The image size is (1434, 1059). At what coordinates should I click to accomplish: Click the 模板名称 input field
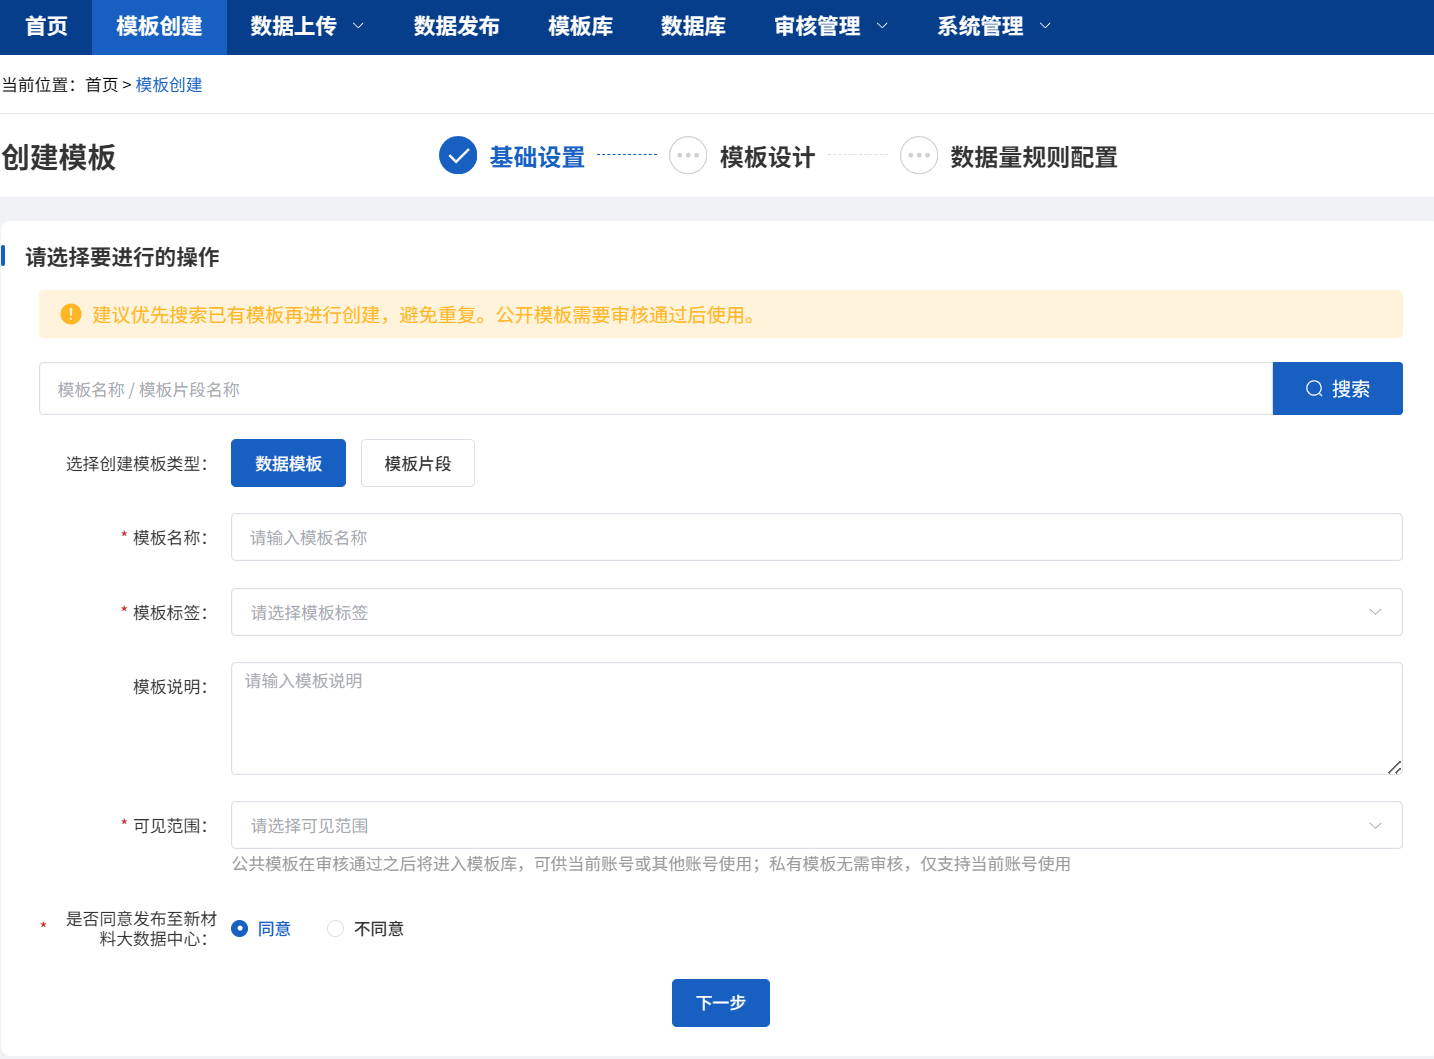[816, 537]
